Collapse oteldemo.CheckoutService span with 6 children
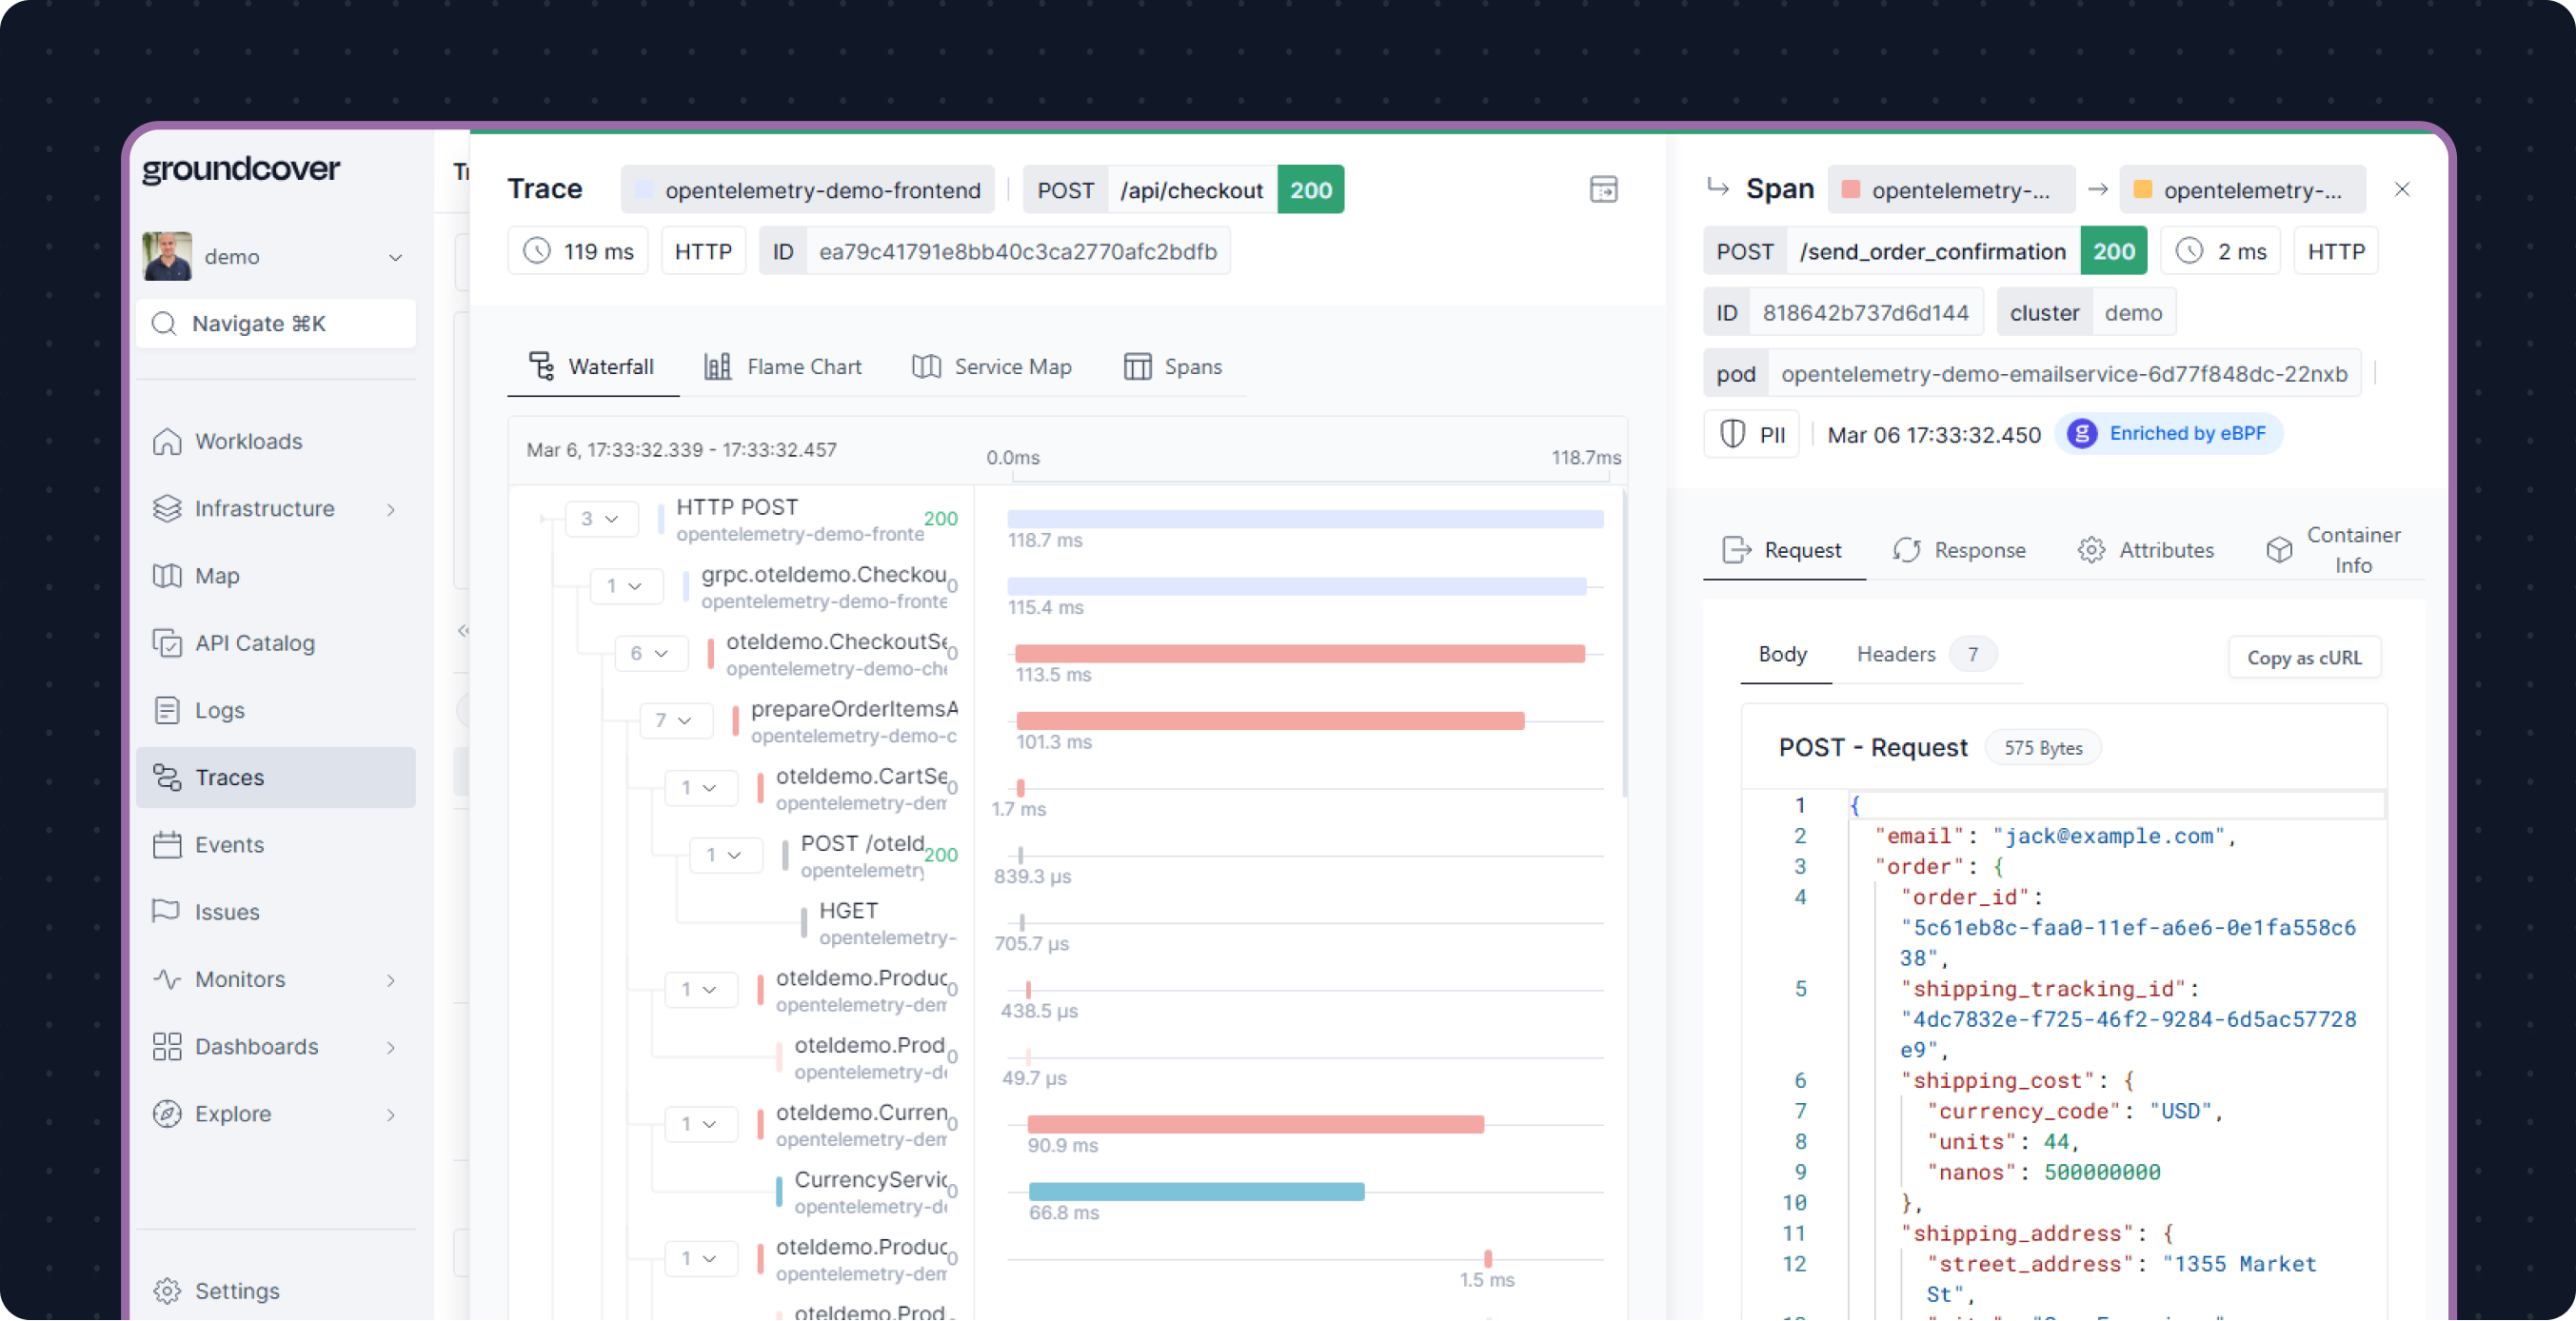 pos(650,653)
